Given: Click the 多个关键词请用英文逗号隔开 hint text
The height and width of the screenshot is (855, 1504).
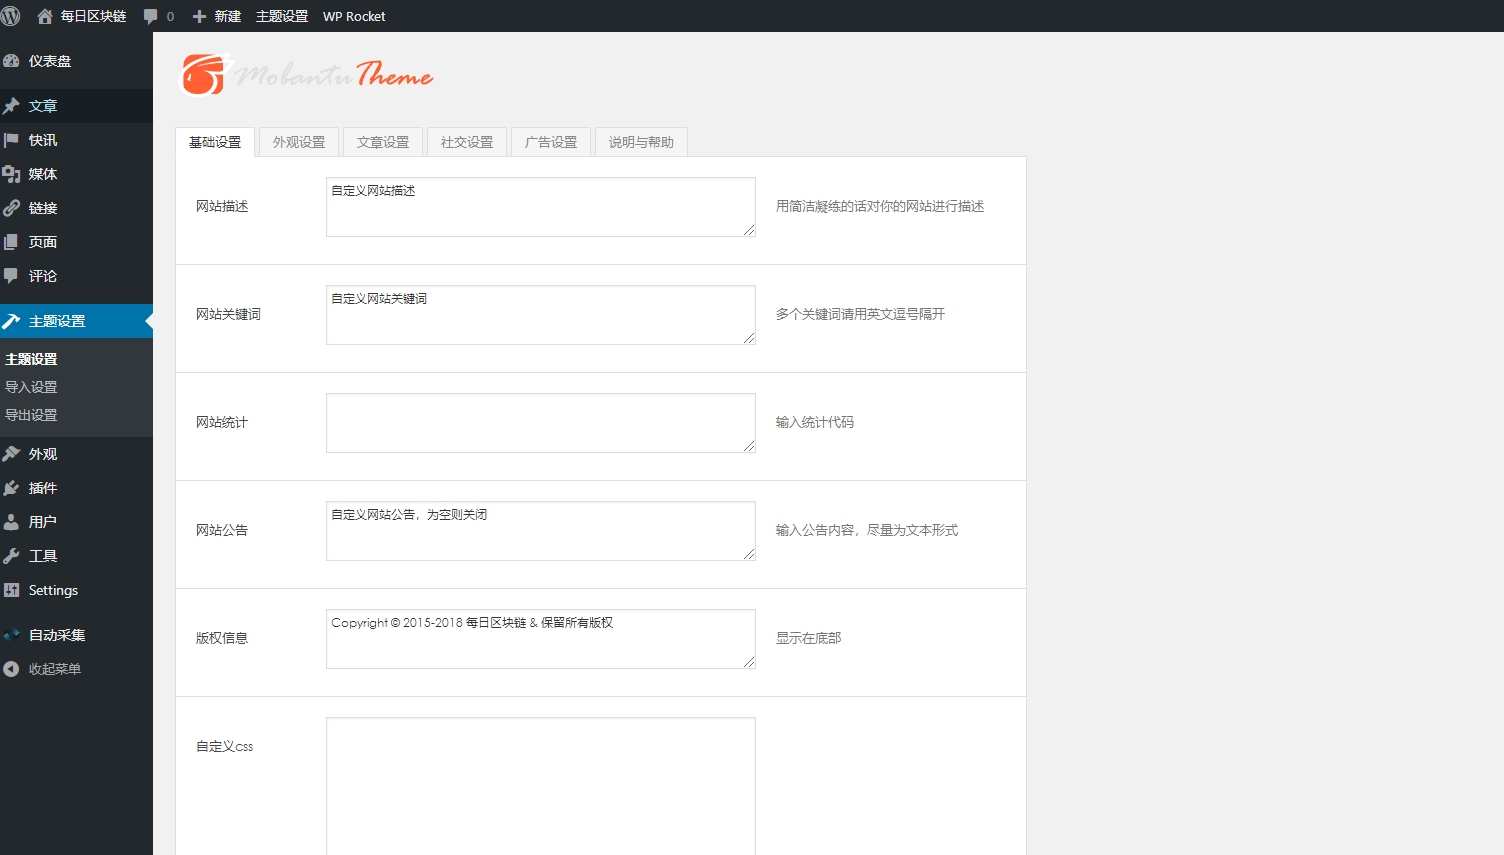Looking at the screenshot, I should (x=860, y=314).
